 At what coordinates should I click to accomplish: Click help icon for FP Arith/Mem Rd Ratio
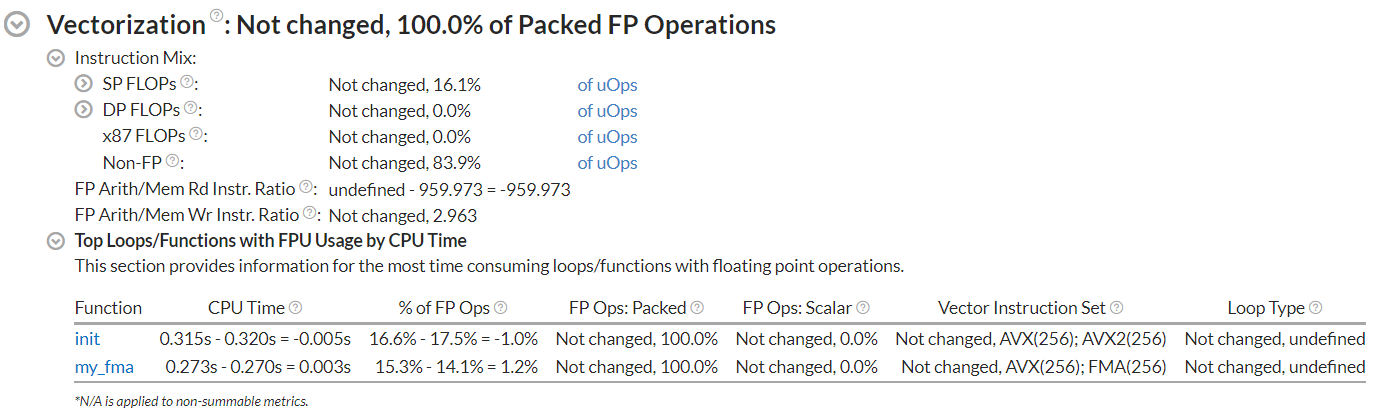click(306, 187)
